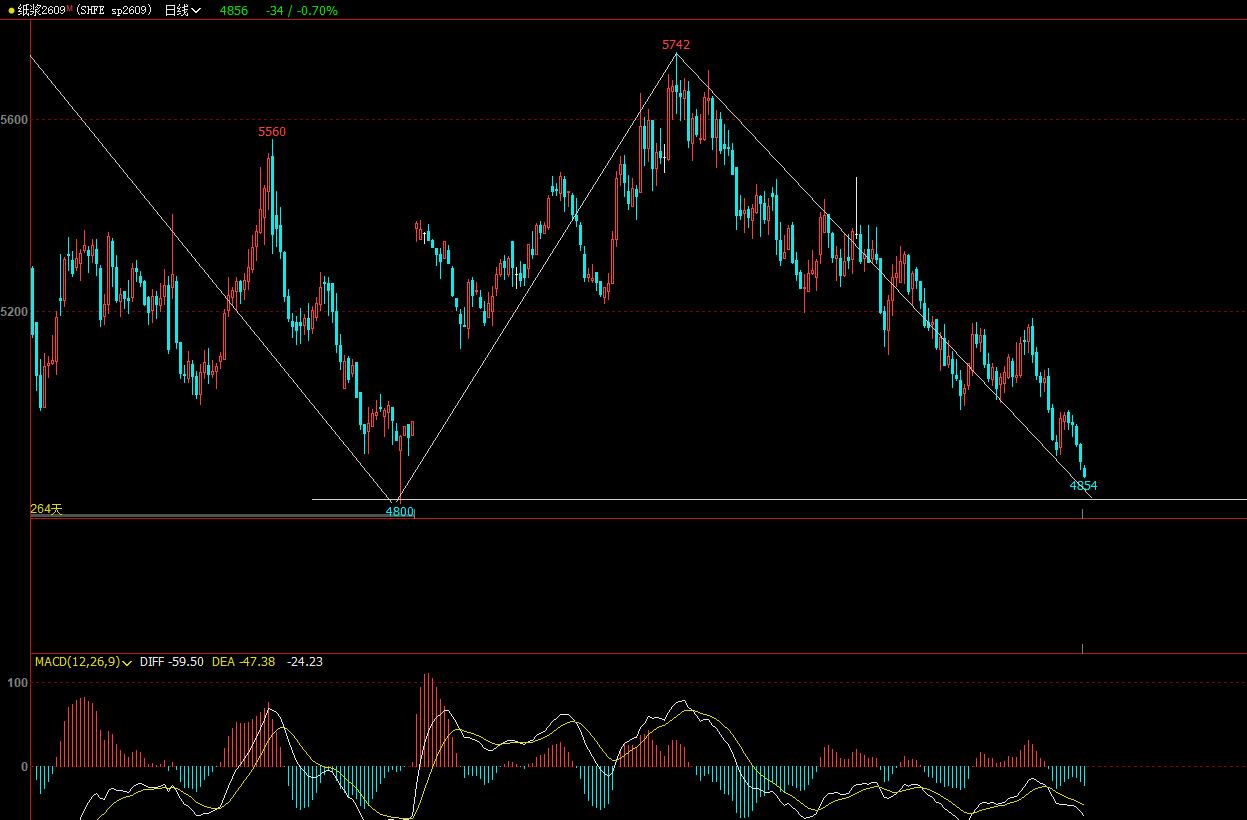Click the 5600 price axis label

click(14, 119)
